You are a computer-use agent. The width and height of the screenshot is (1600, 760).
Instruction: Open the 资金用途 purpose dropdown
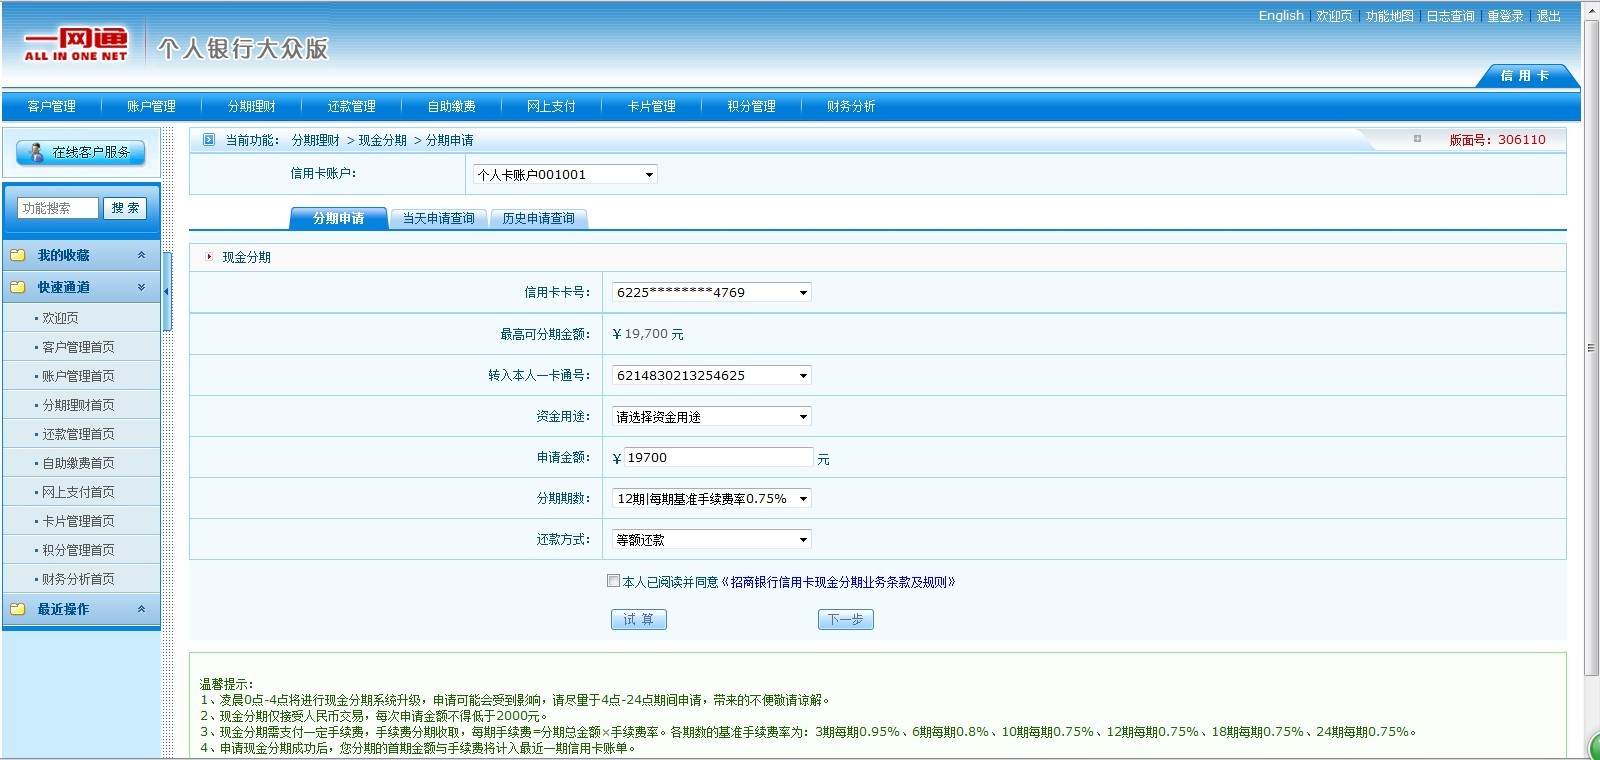711,416
